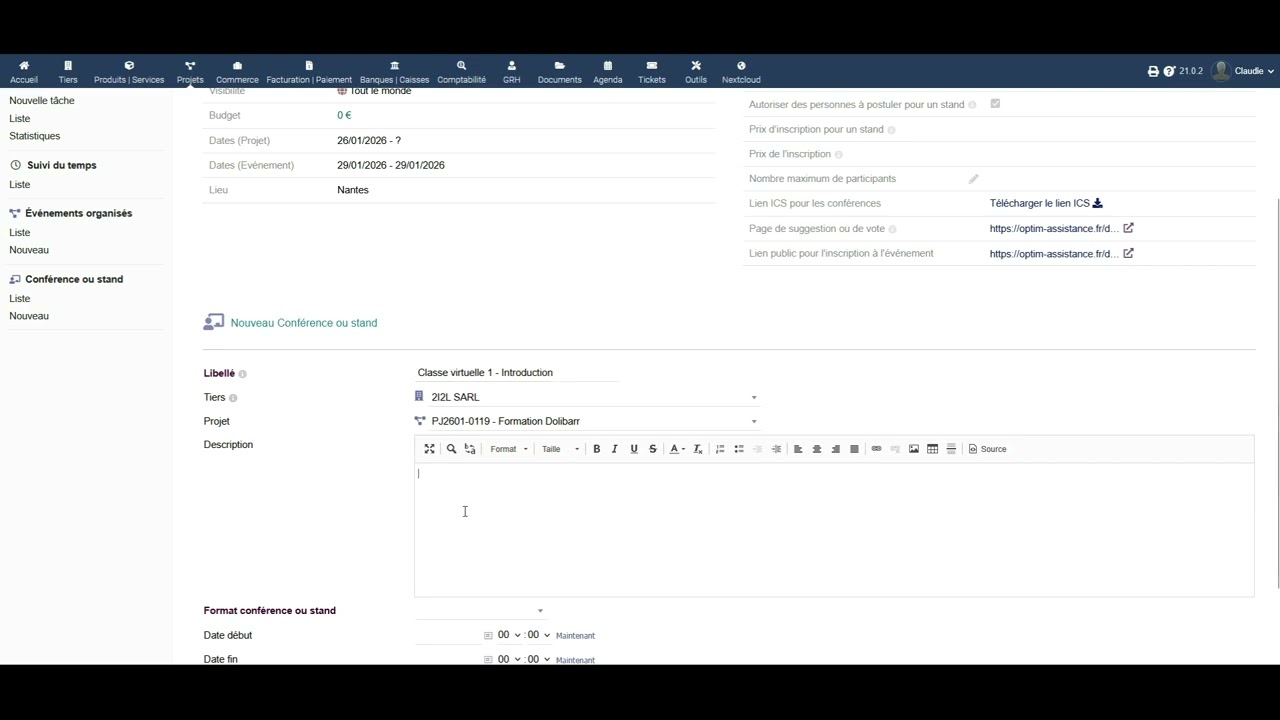Viewport: 1280px width, 720px height.
Task: Click Liste under Suivi du temps
Action: pyautogui.click(x=20, y=185)
